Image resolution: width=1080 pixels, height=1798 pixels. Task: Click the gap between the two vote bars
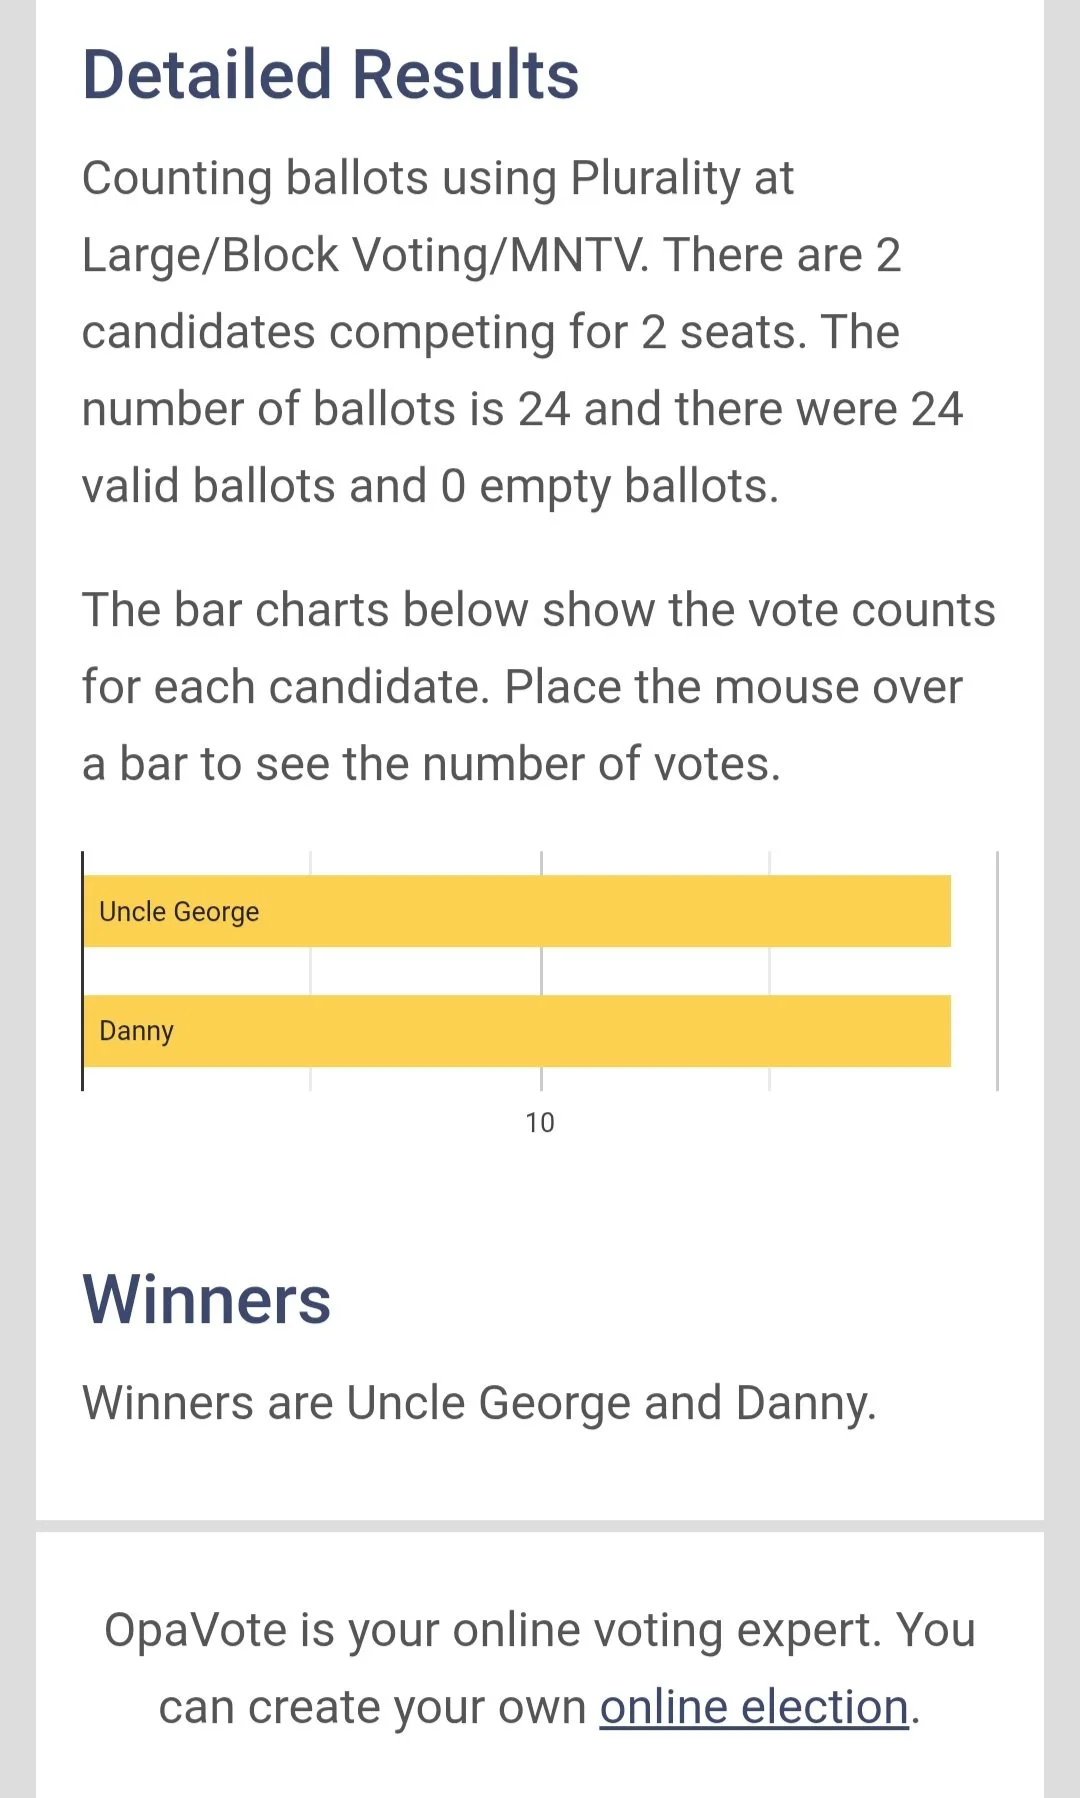(x=517, y=971)
